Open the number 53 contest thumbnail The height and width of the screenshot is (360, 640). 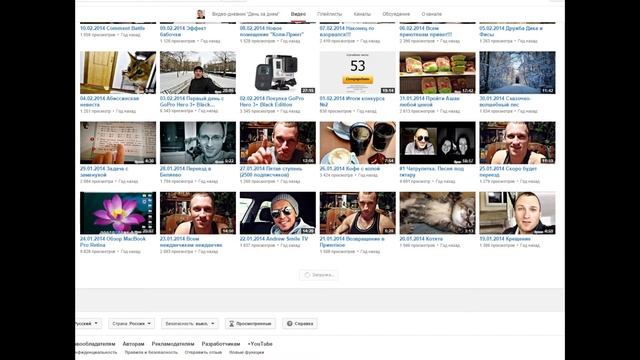click(358, 73)
